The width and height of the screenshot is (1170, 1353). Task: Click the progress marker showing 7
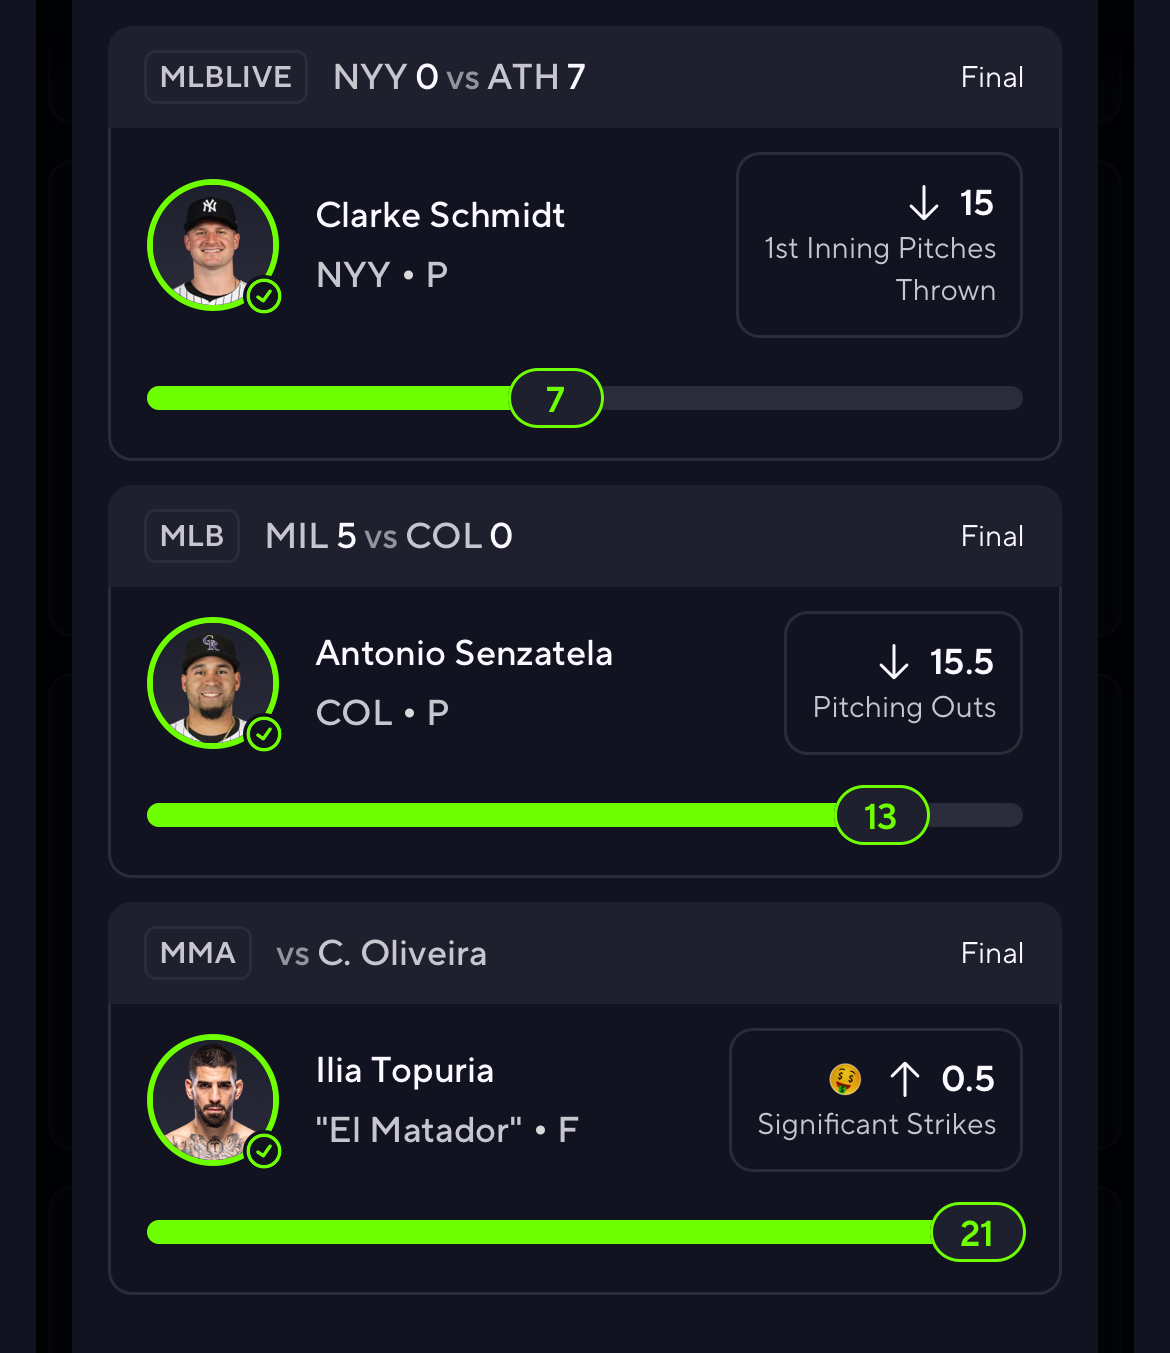point(556,398)
